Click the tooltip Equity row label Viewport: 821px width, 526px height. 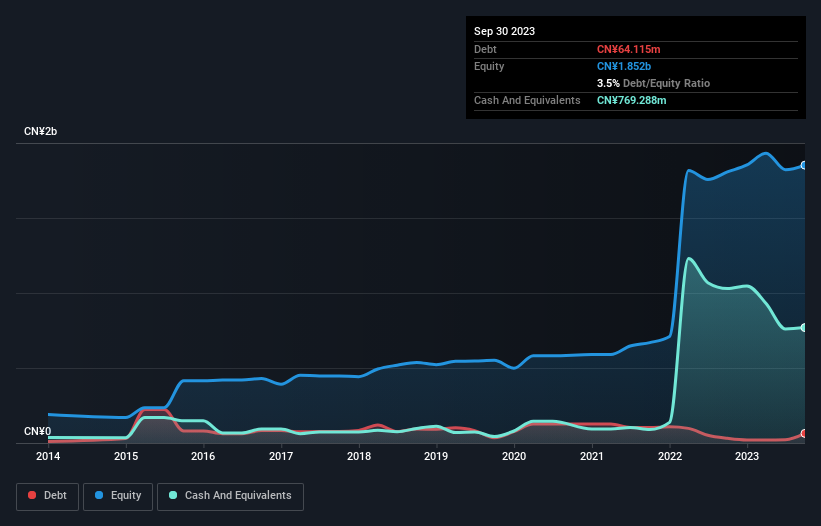(489, 66)
